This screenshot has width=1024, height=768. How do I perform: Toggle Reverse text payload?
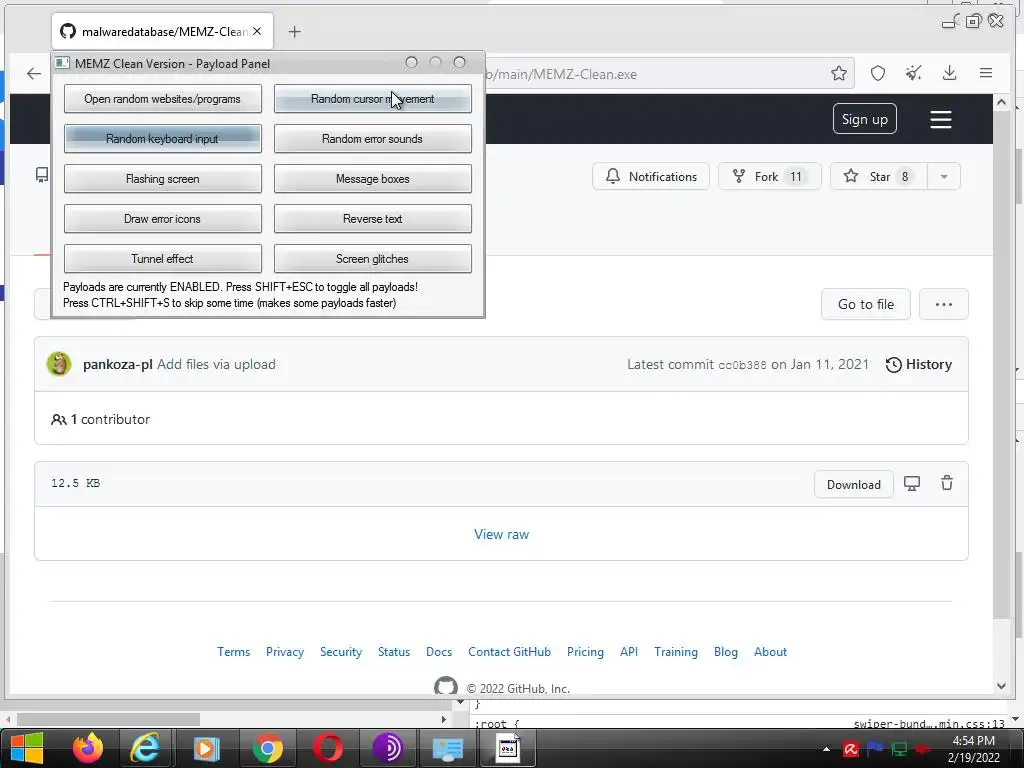(372, 219)
